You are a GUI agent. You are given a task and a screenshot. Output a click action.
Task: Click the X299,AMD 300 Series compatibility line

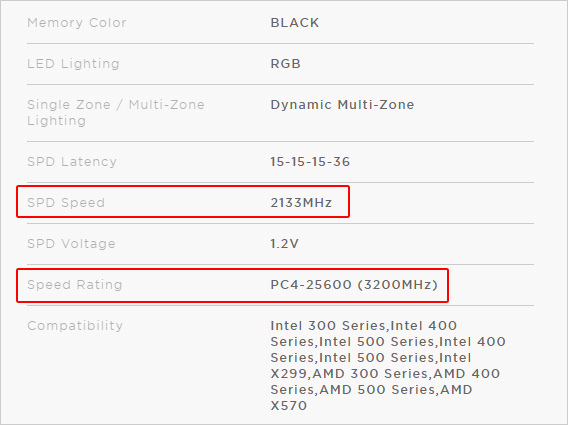pos(385,374)
